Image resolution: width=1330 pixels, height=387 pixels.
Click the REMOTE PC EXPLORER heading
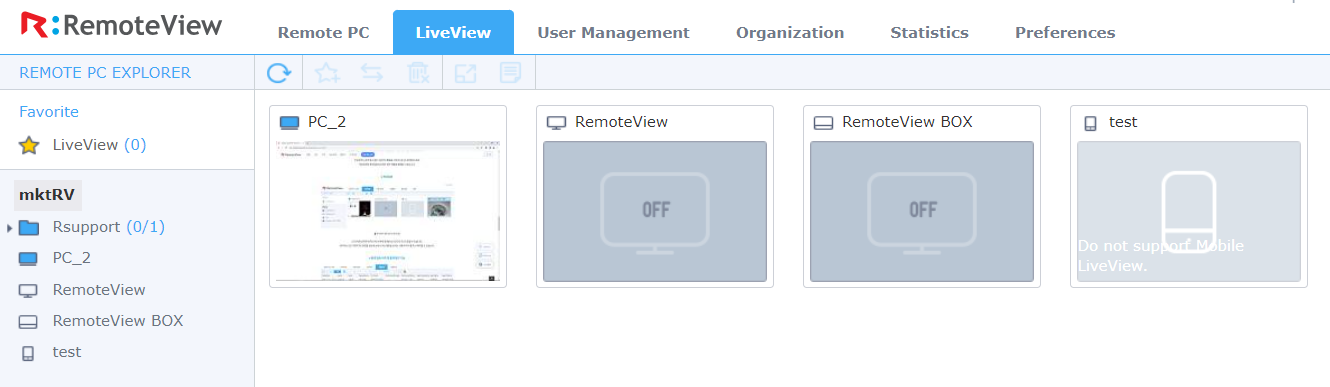(105, 73)
